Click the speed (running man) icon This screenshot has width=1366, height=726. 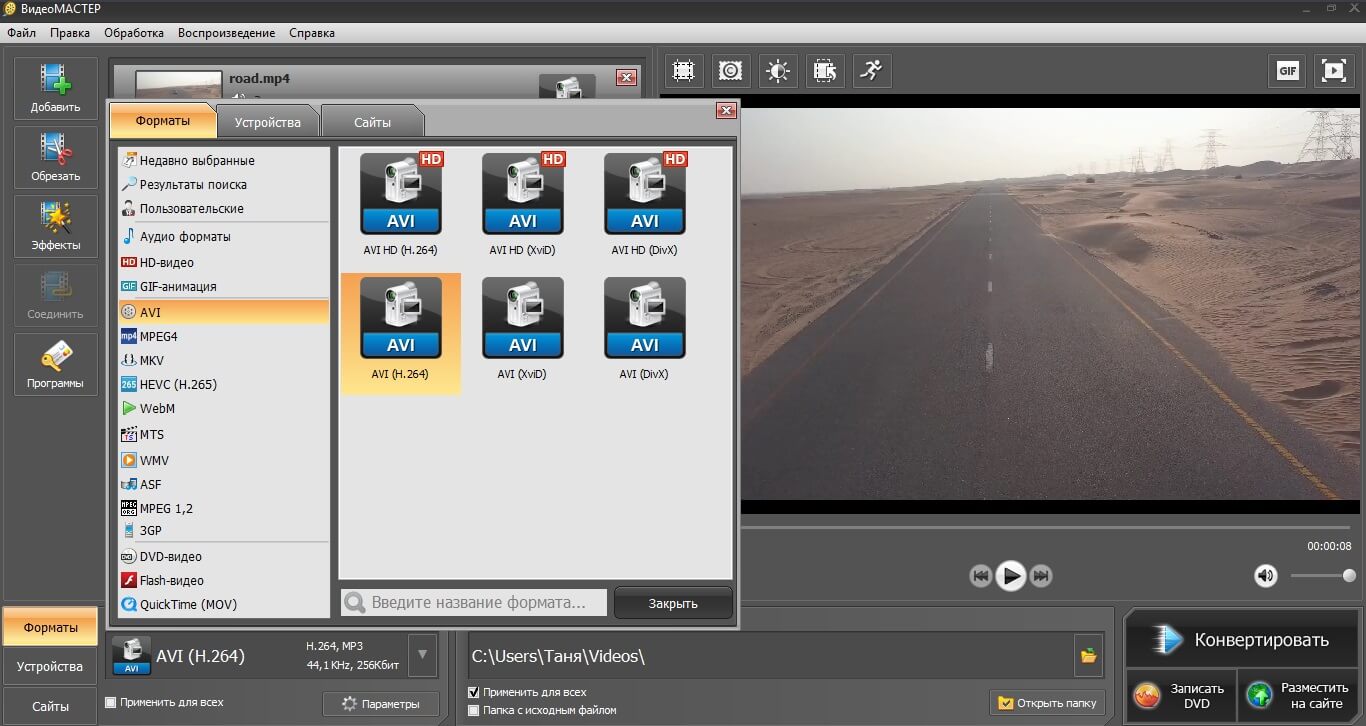[x=872, y=71]
